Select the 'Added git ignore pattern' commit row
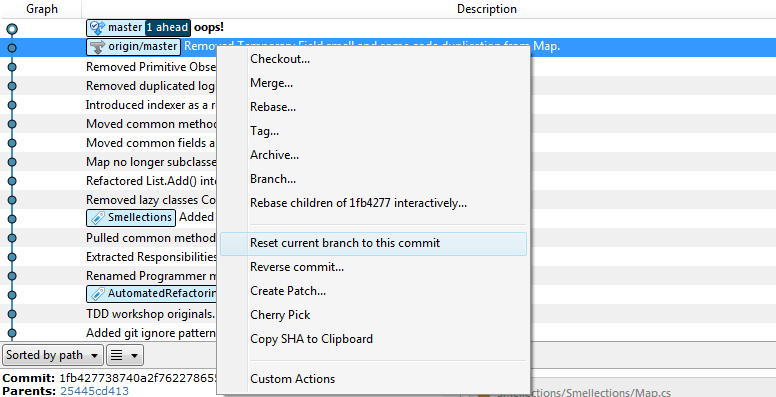This screenshot has height=397, width=776. coord(108,333)
